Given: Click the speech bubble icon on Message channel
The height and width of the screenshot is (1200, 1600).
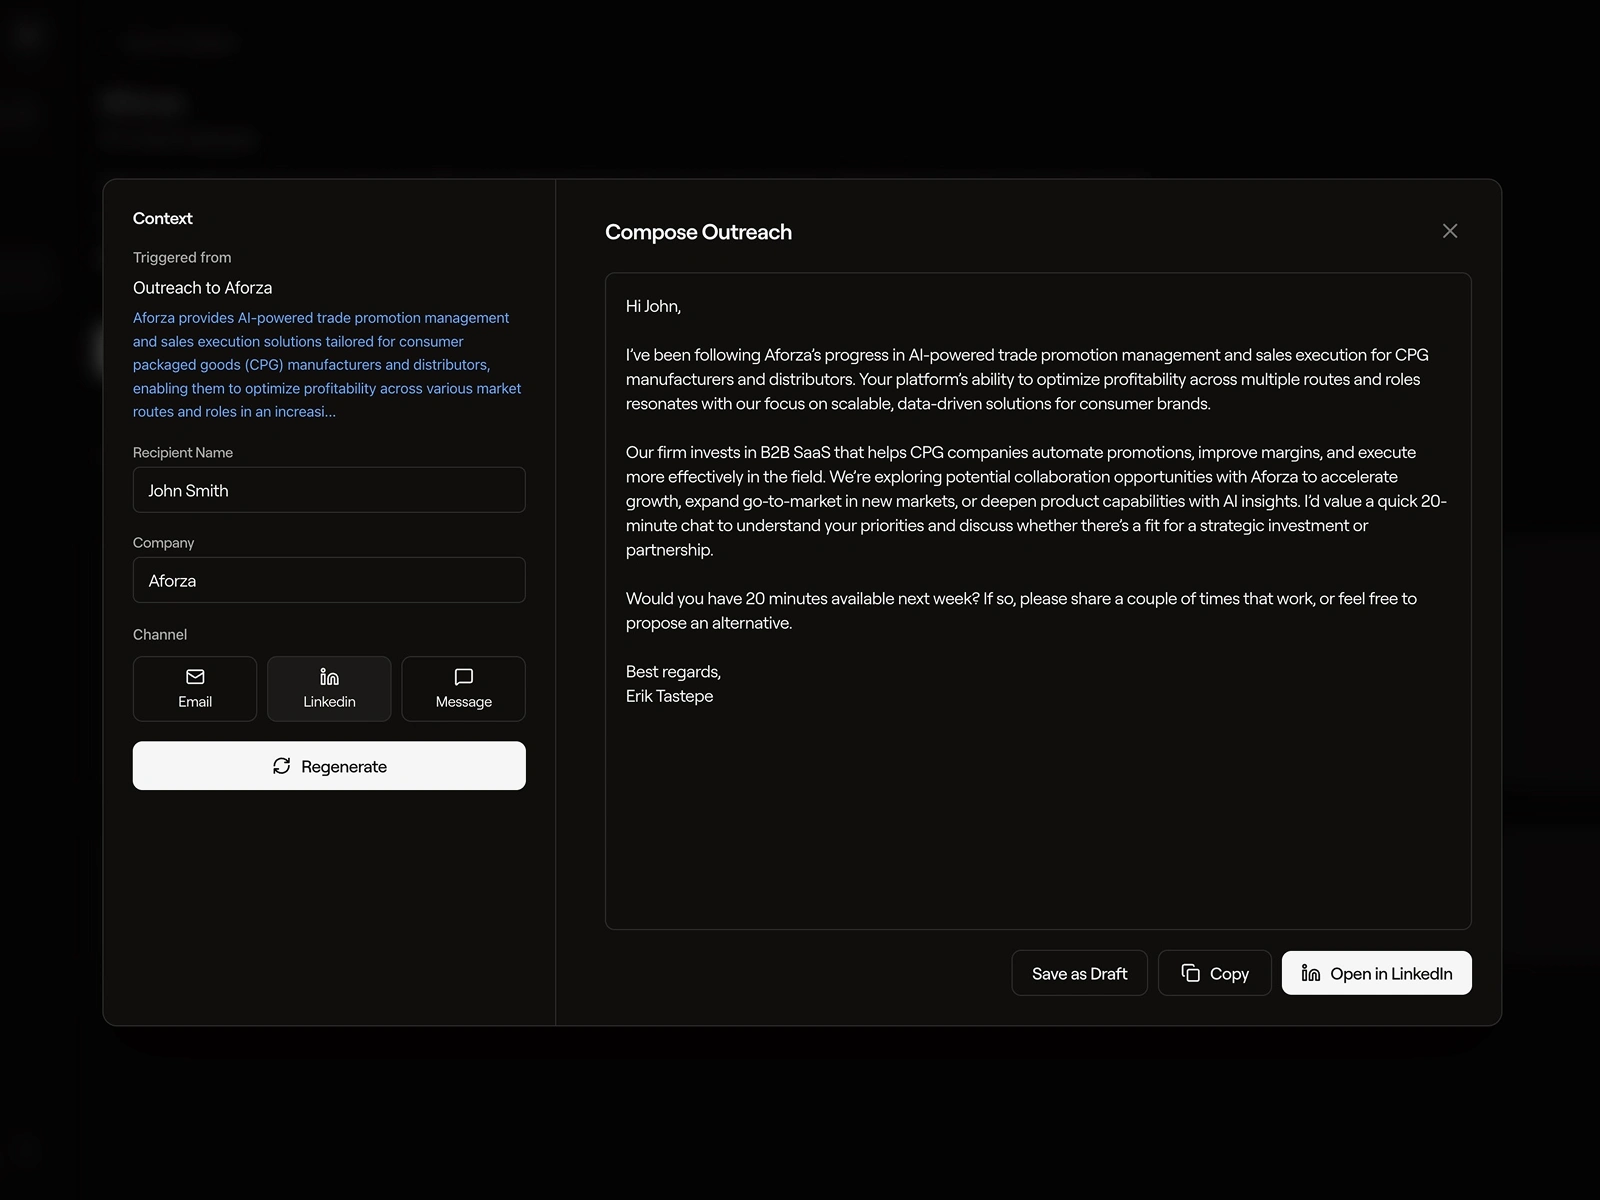Looking at the screenshot, I should [463, 676].
